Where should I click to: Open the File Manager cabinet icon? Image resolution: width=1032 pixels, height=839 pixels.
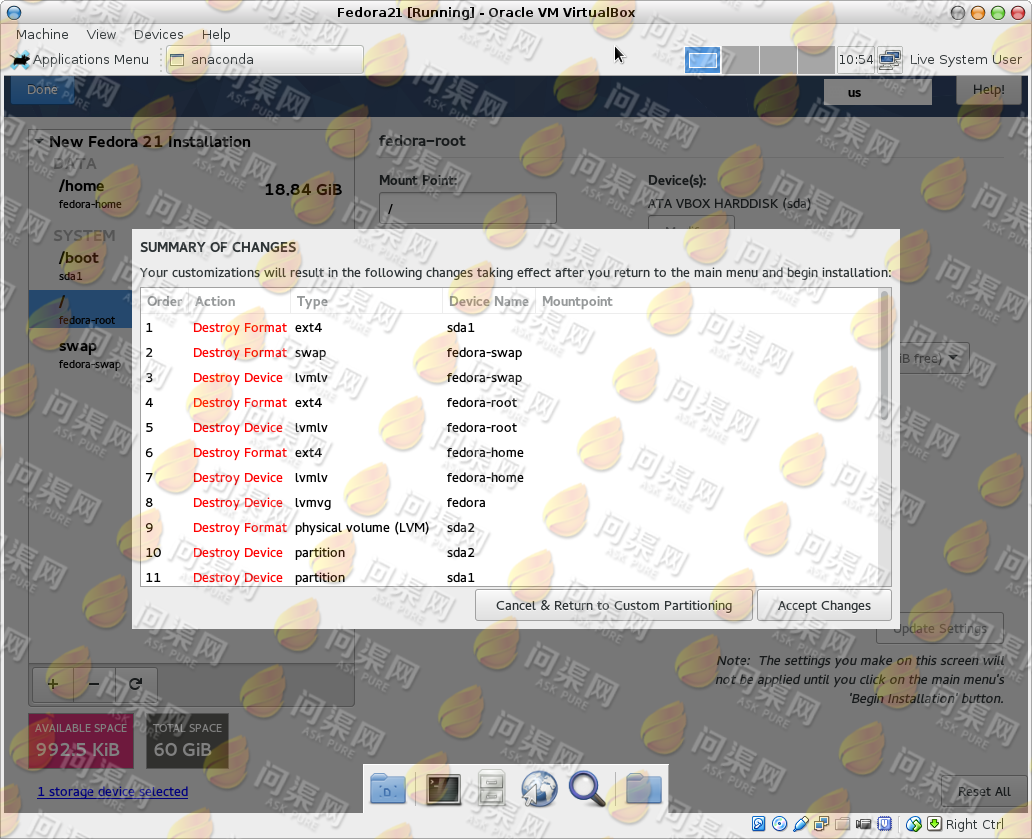491,788
